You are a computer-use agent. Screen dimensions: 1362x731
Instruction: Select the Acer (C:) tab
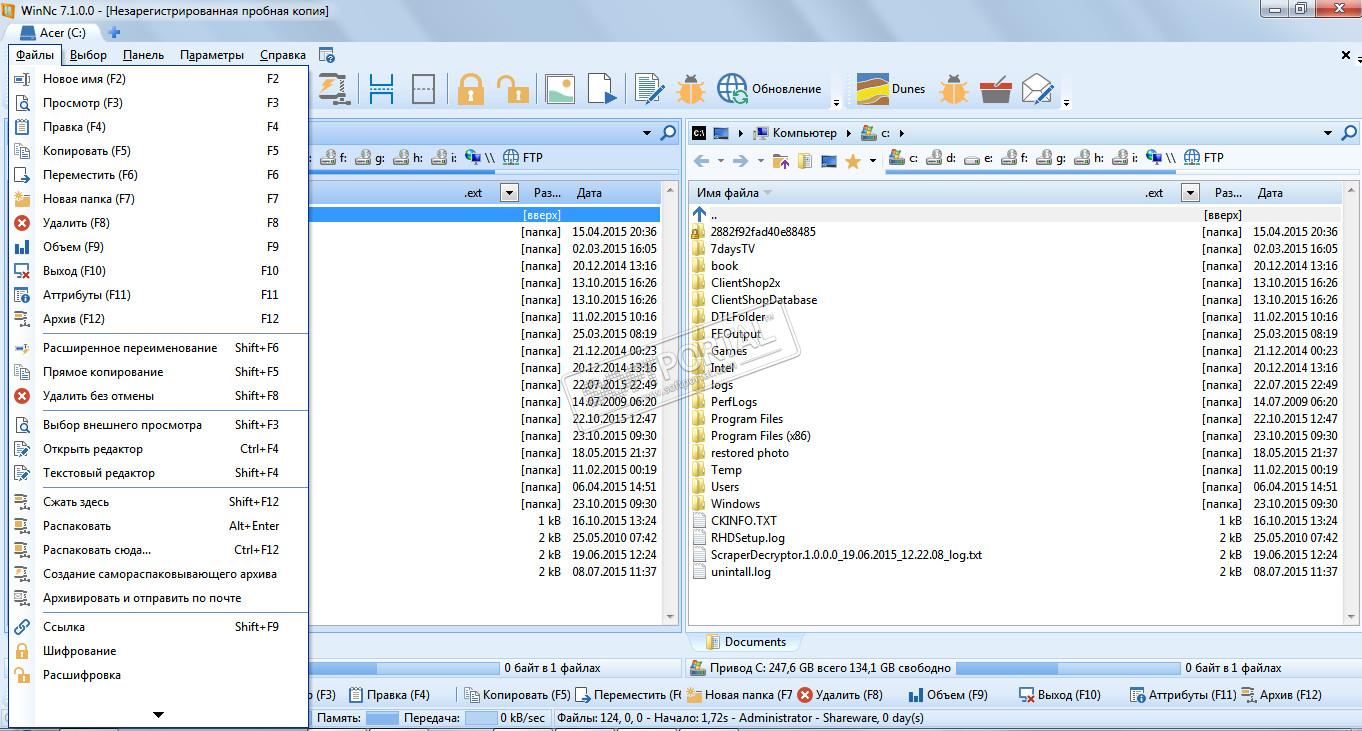tap(54, 33)
